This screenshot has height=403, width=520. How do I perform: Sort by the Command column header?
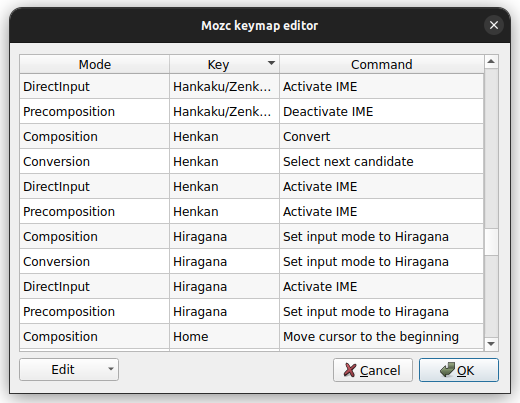tap(382, 64)
